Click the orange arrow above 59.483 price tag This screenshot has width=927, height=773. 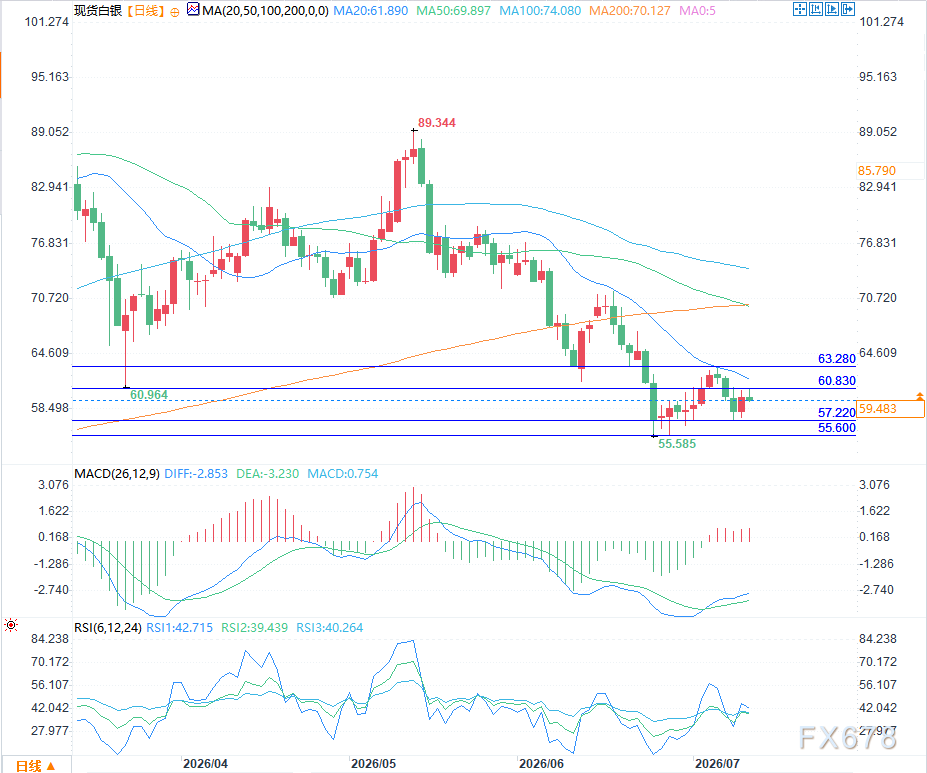coord(920,396)
